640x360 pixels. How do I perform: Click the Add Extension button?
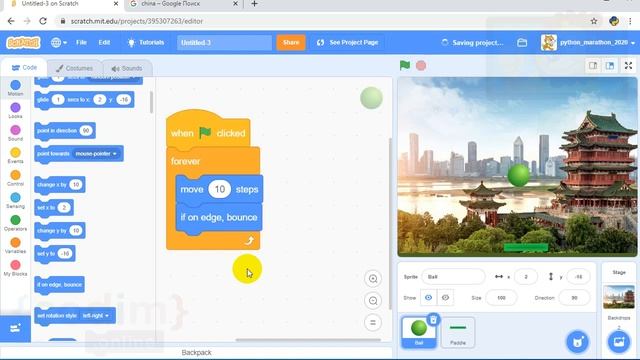coord(15,328)
